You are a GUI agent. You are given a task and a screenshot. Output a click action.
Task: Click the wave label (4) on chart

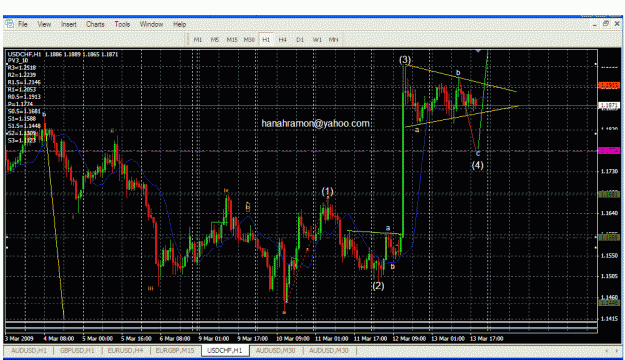coord(478,165)
